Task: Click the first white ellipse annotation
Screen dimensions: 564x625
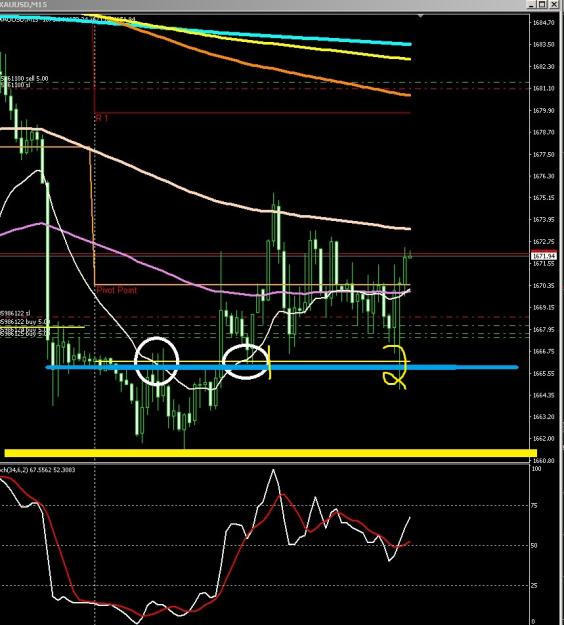Action: 157,361
